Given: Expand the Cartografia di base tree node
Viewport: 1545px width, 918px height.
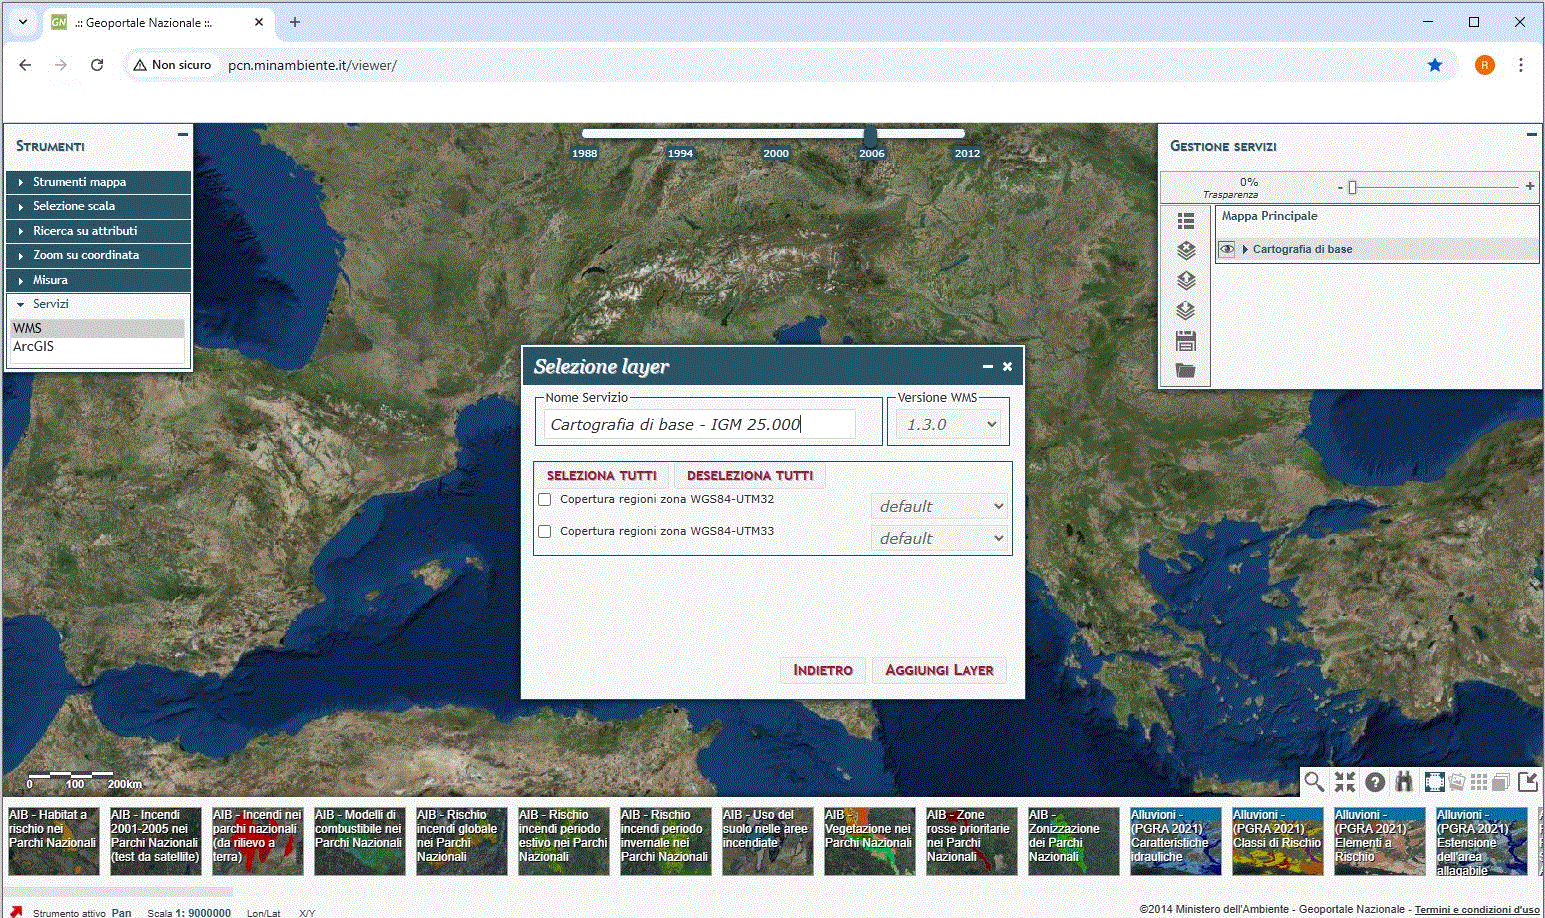Looking at the screenshot, I should [1245, 249].
